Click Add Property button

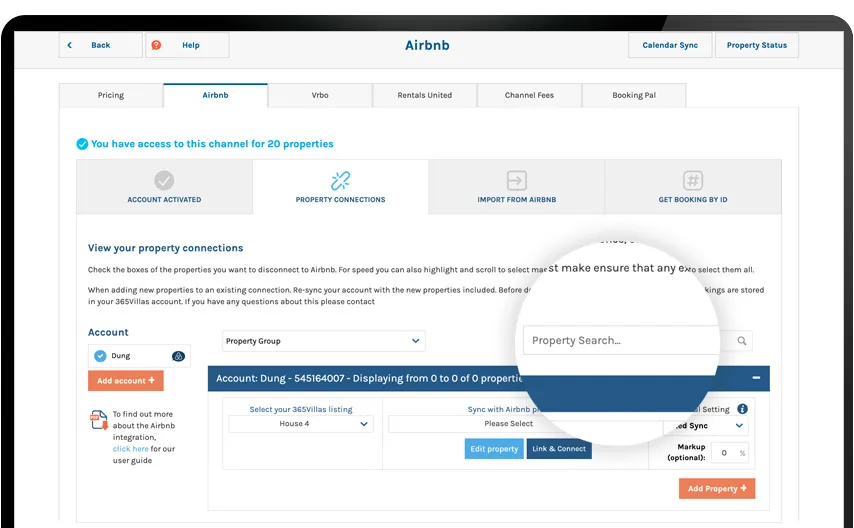717,489
